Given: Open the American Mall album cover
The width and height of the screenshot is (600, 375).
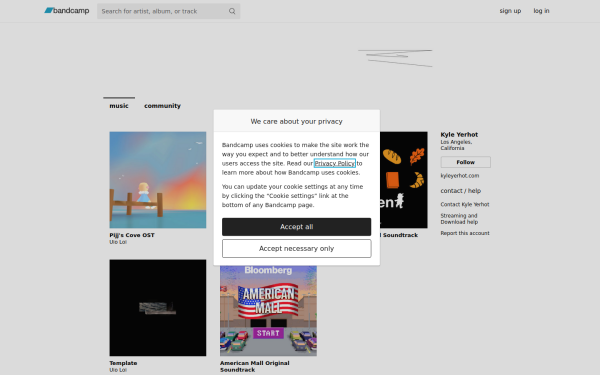Looking at the screenshot, I should [x=268, y=311].
